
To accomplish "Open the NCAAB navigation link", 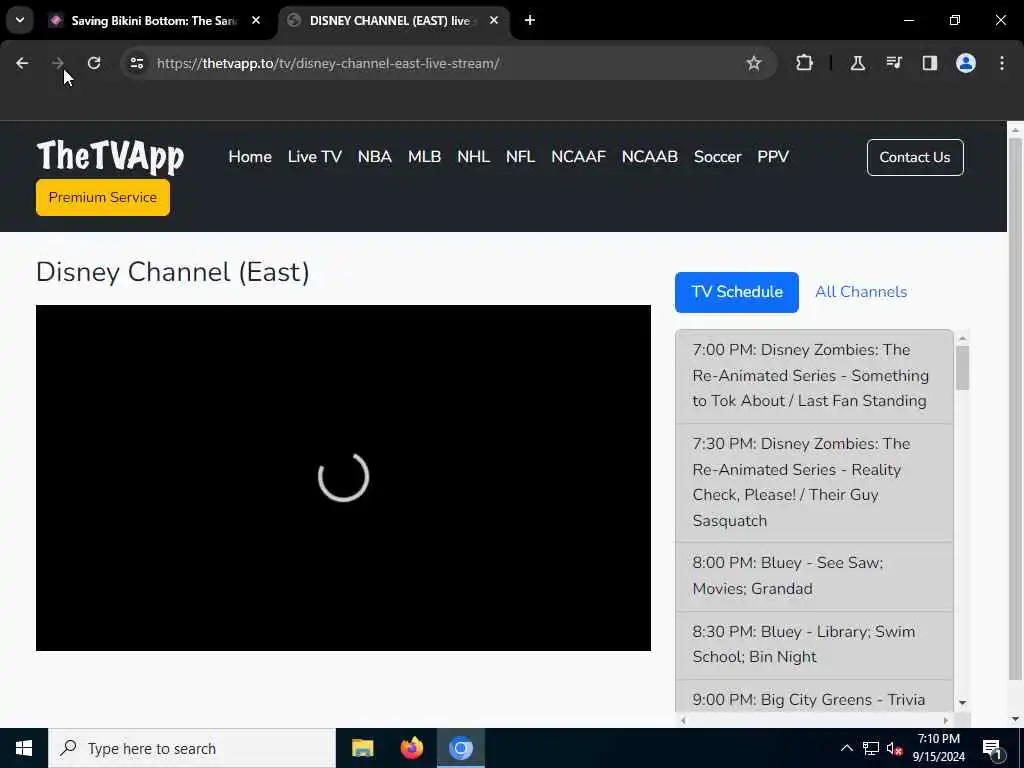I will pyautogui.click(x=650, y=157).
